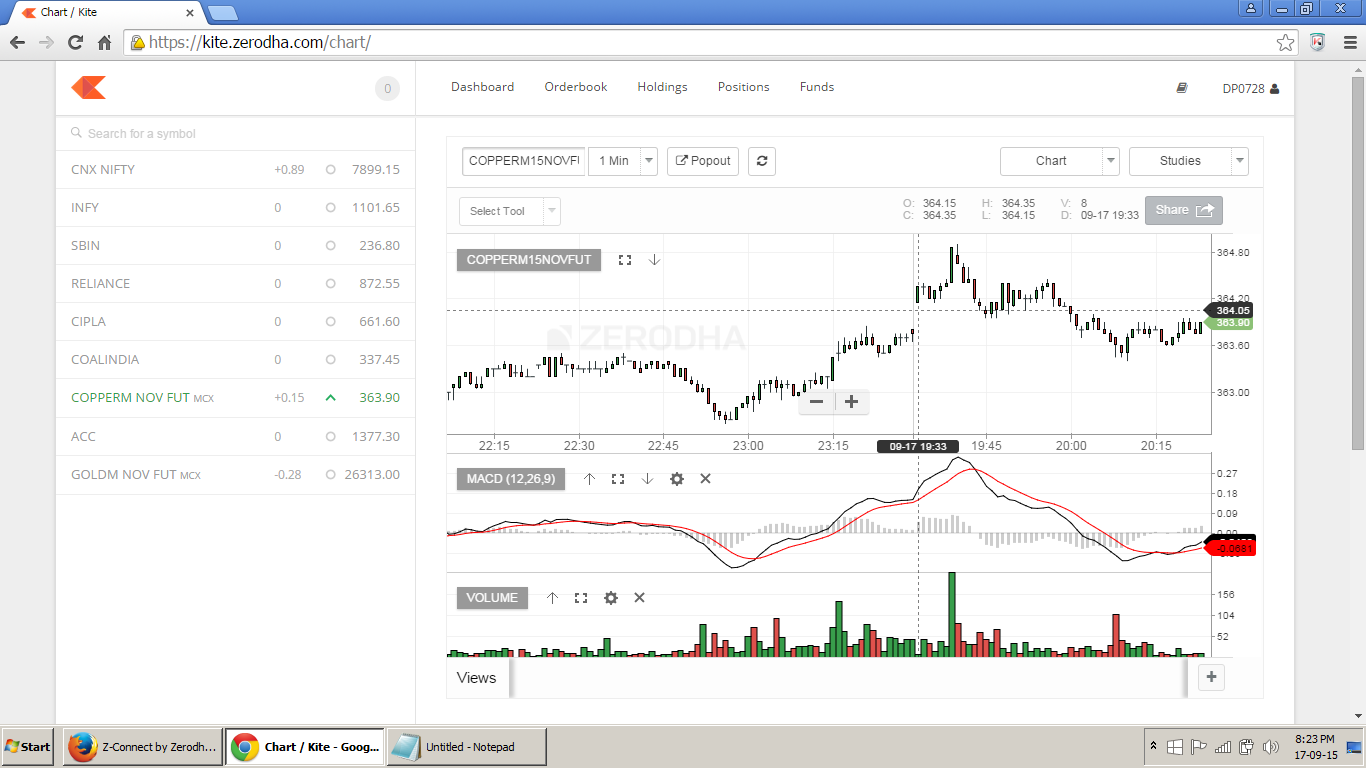Click browser home icon
The image size is (1366, 768).
(x=104, y=43)
